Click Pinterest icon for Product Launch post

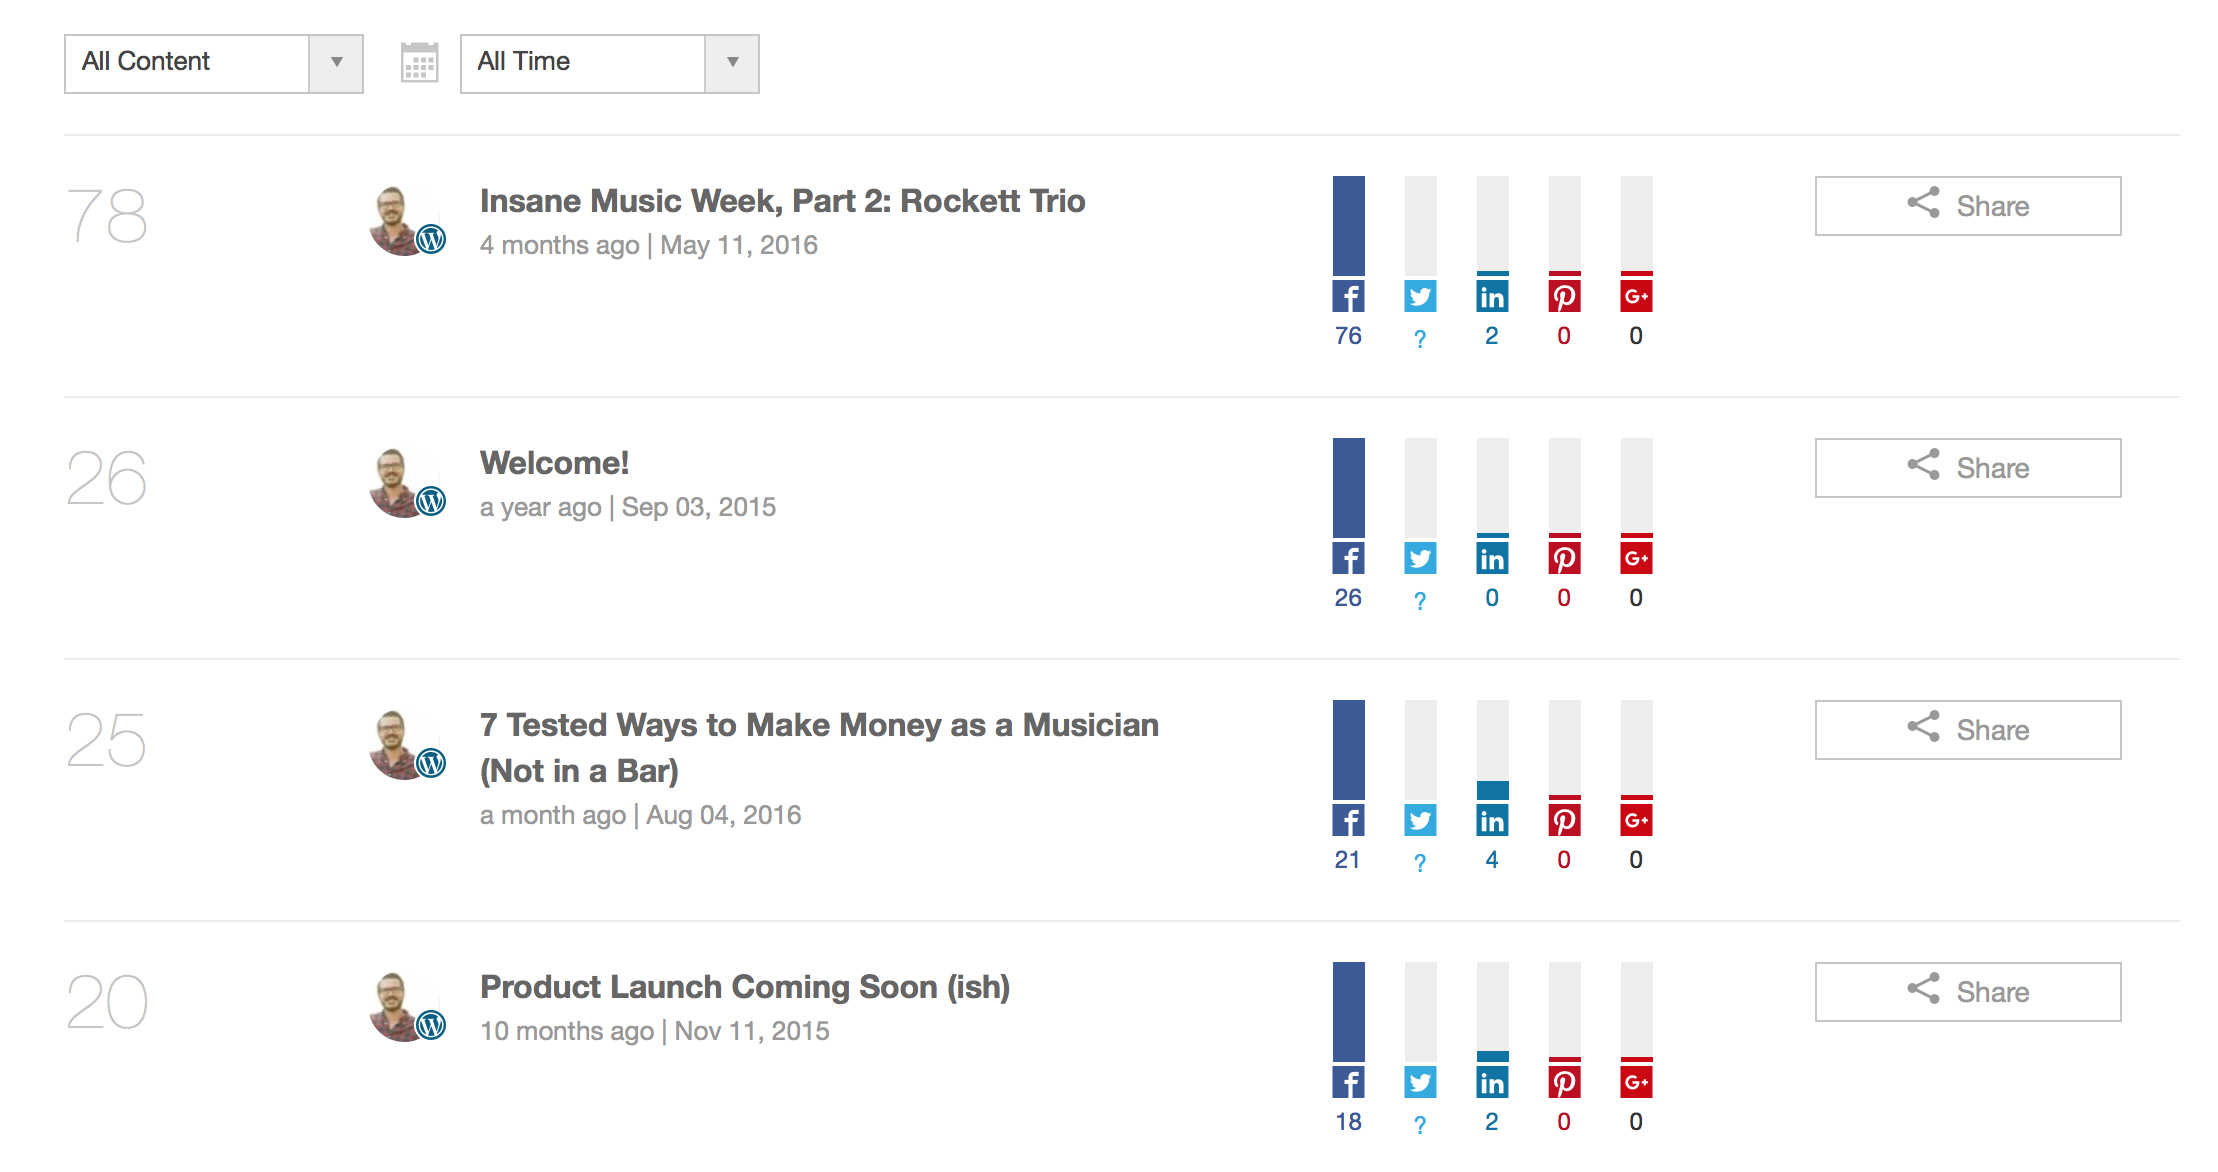(1564, 1082)
